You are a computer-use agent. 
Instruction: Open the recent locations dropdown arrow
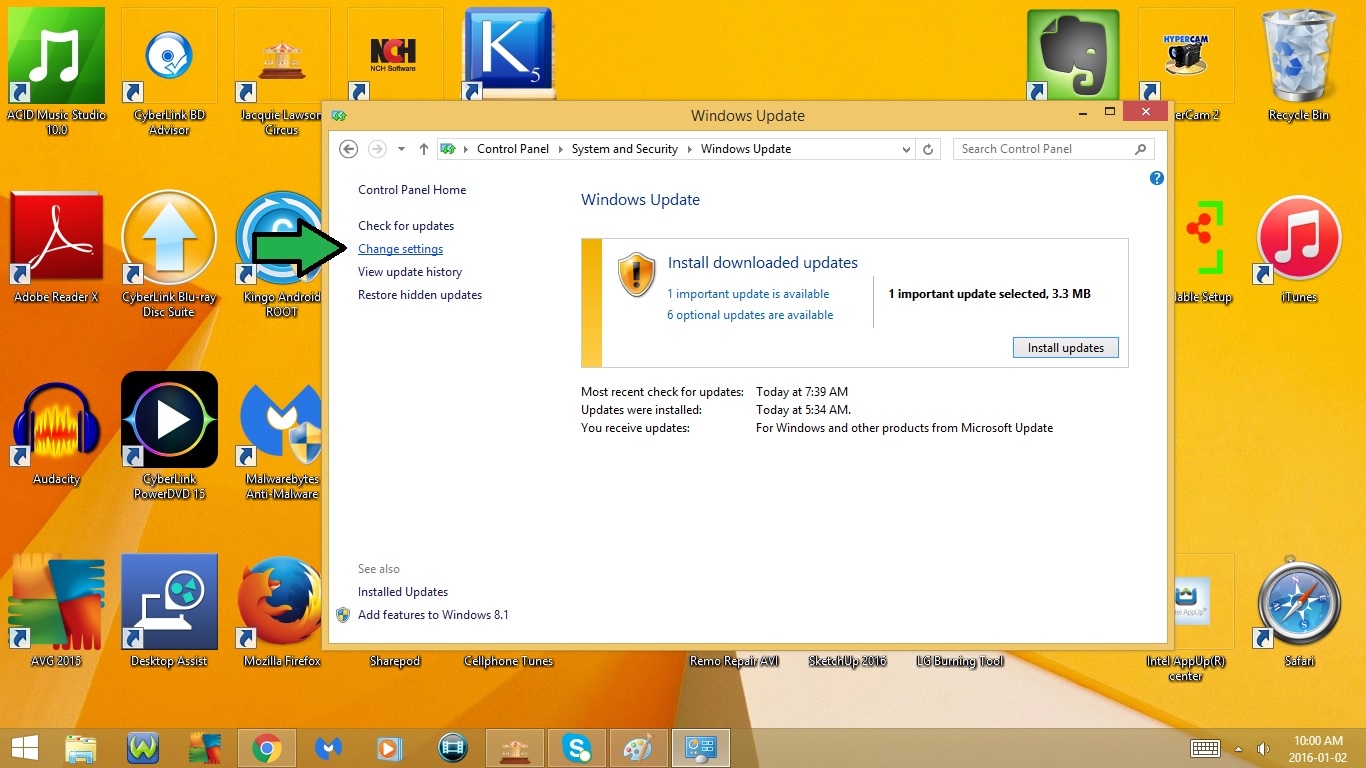(x=401, y=149)
